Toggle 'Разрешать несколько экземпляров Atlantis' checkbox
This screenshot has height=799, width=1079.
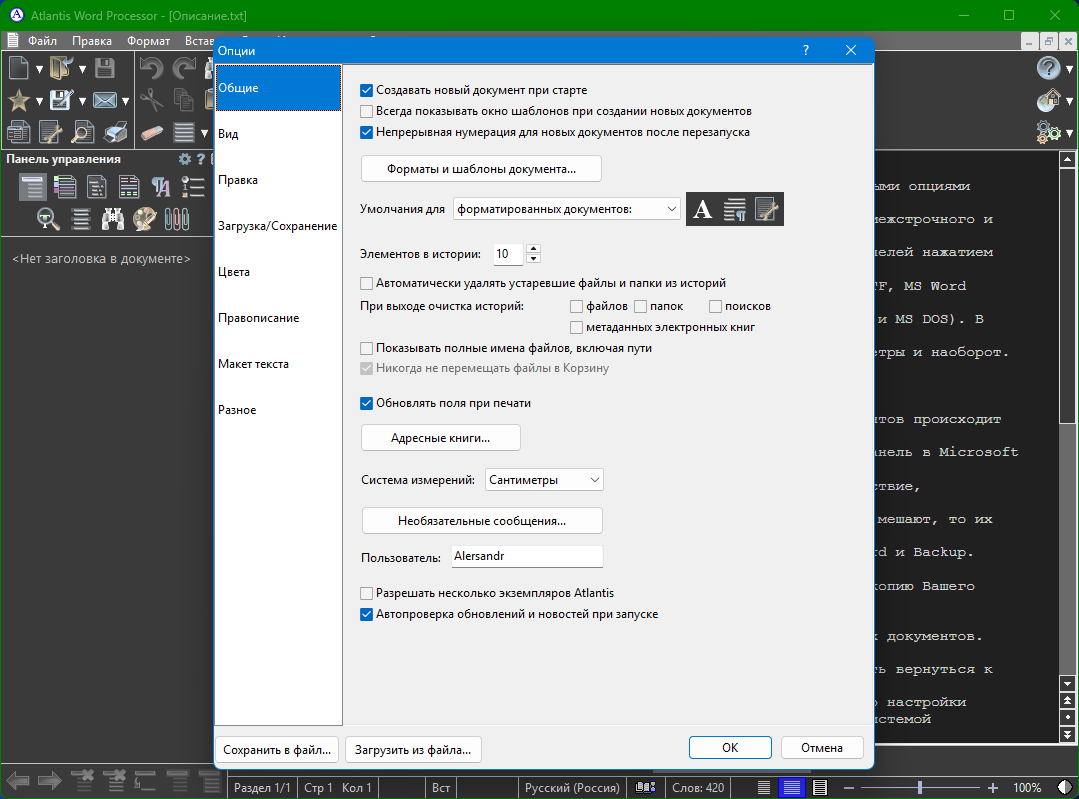(367, 593)
